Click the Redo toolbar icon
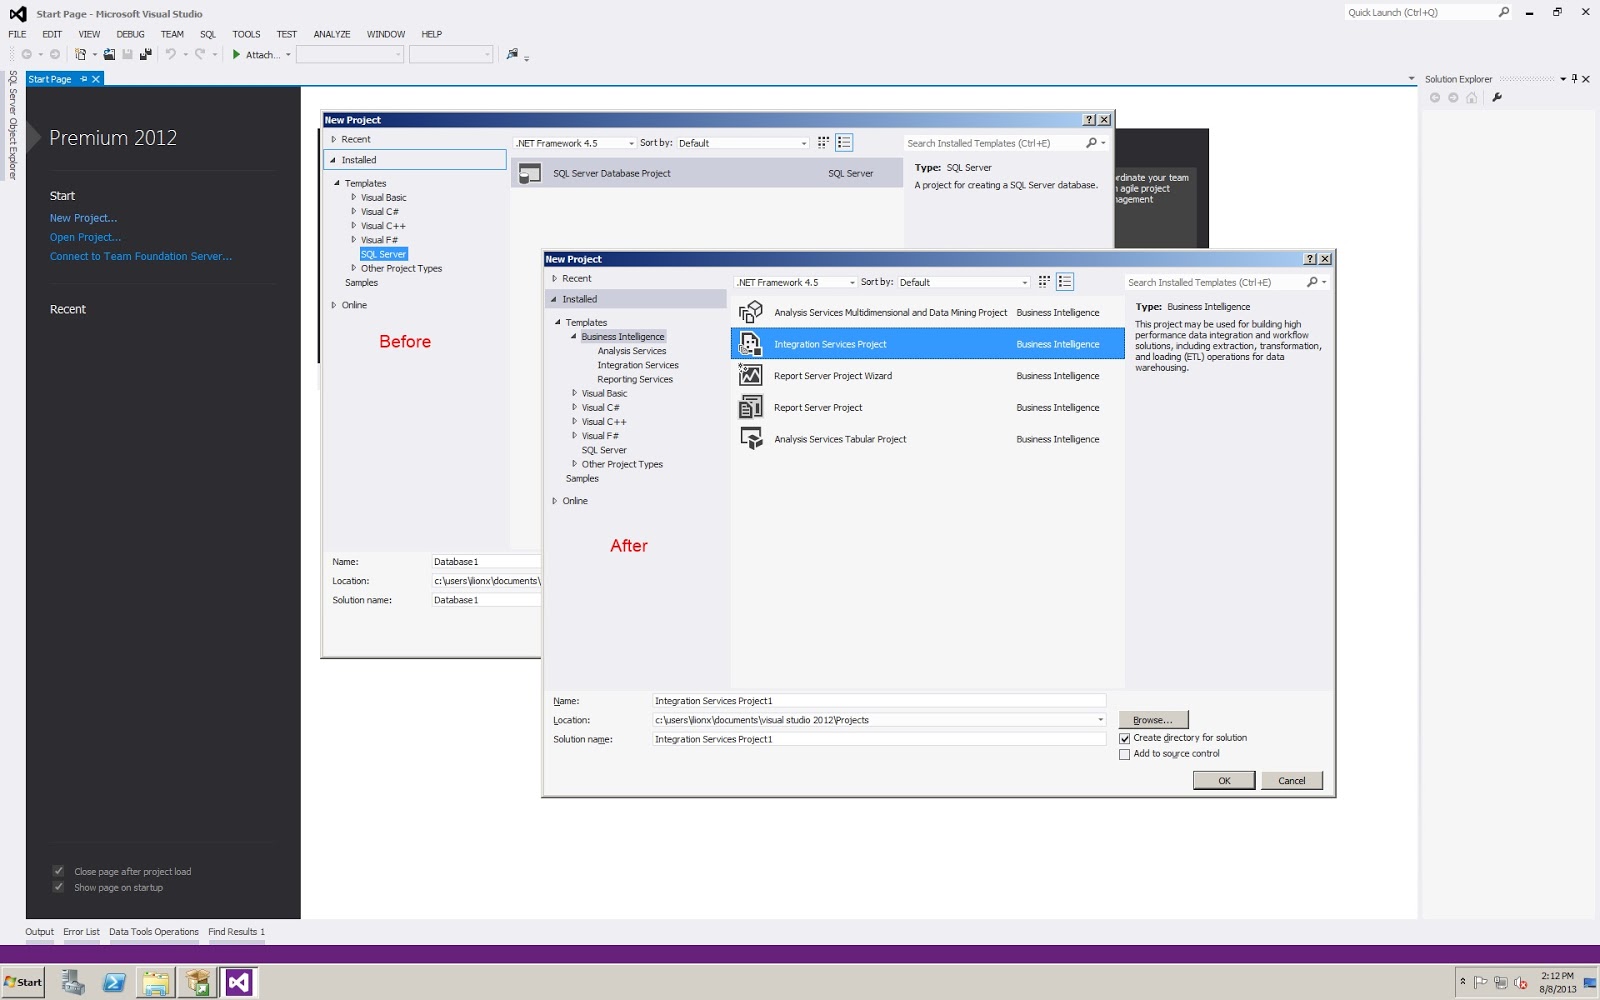 (200, 54)
